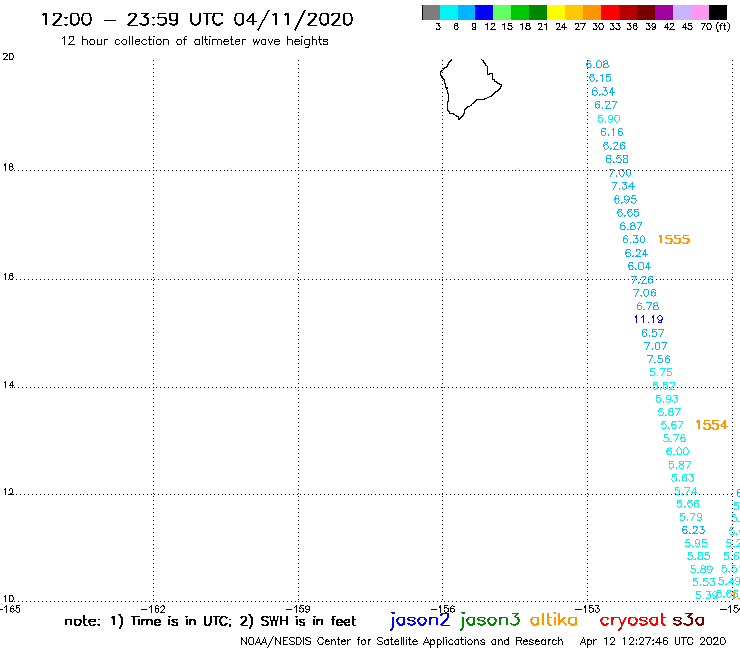Click the -162 longitude axis label
Viewport: 740px width, 650px height.
(x=153, y=609)
